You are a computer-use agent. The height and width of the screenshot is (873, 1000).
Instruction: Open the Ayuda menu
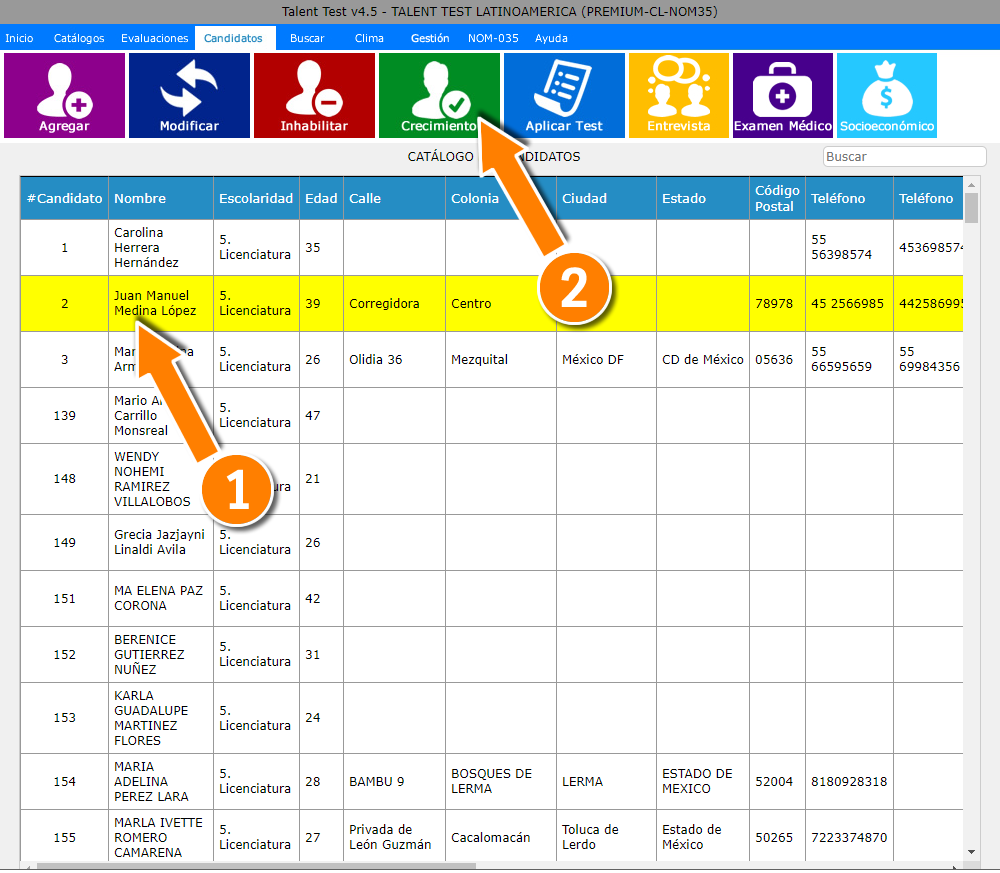(x=551, y=38)
